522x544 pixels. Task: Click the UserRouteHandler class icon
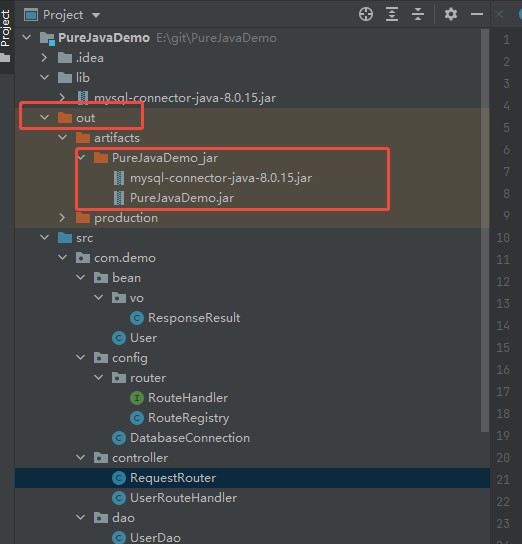(119, 498)
